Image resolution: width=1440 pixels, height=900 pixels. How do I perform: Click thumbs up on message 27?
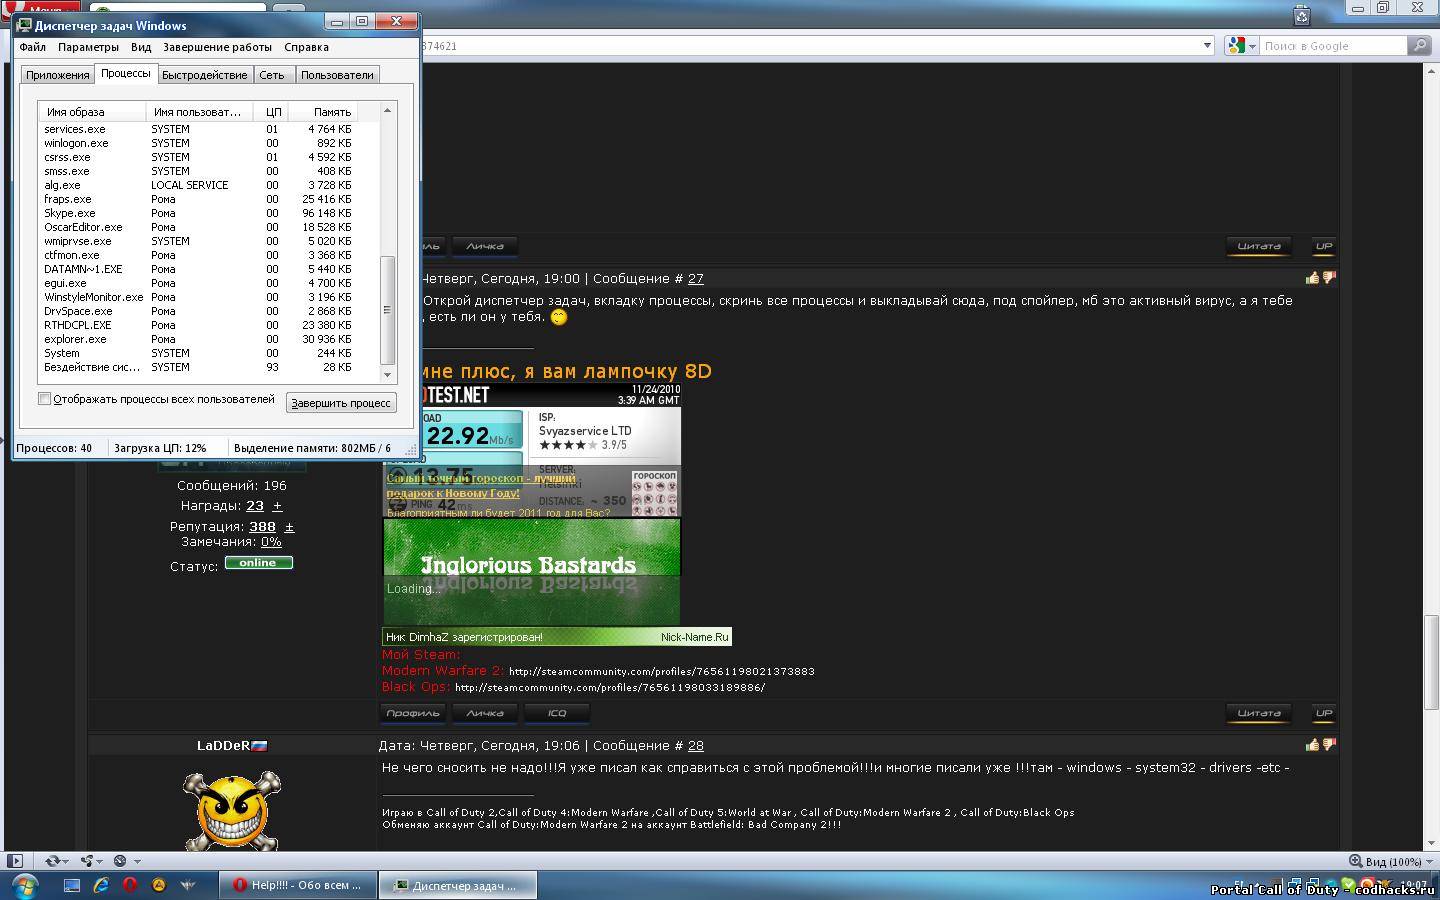[1312, 278]
